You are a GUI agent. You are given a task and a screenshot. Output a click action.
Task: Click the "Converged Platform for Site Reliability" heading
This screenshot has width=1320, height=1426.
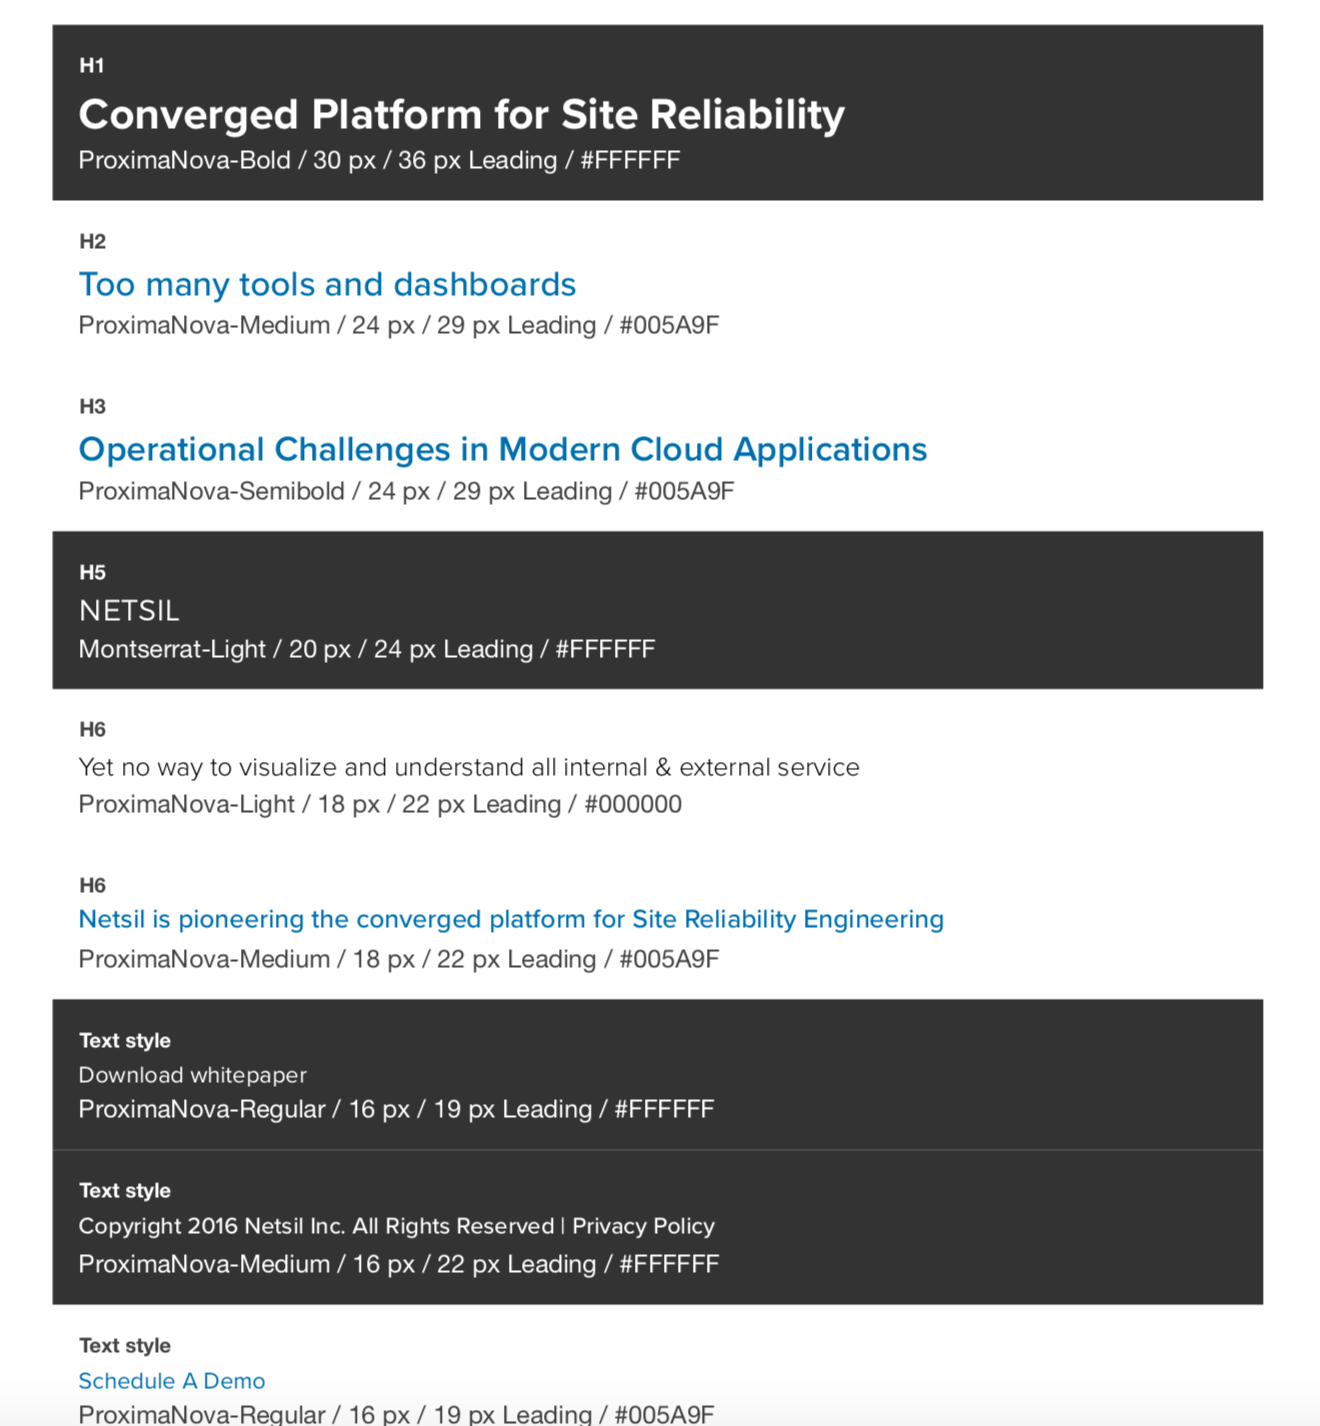click(461, 115)
